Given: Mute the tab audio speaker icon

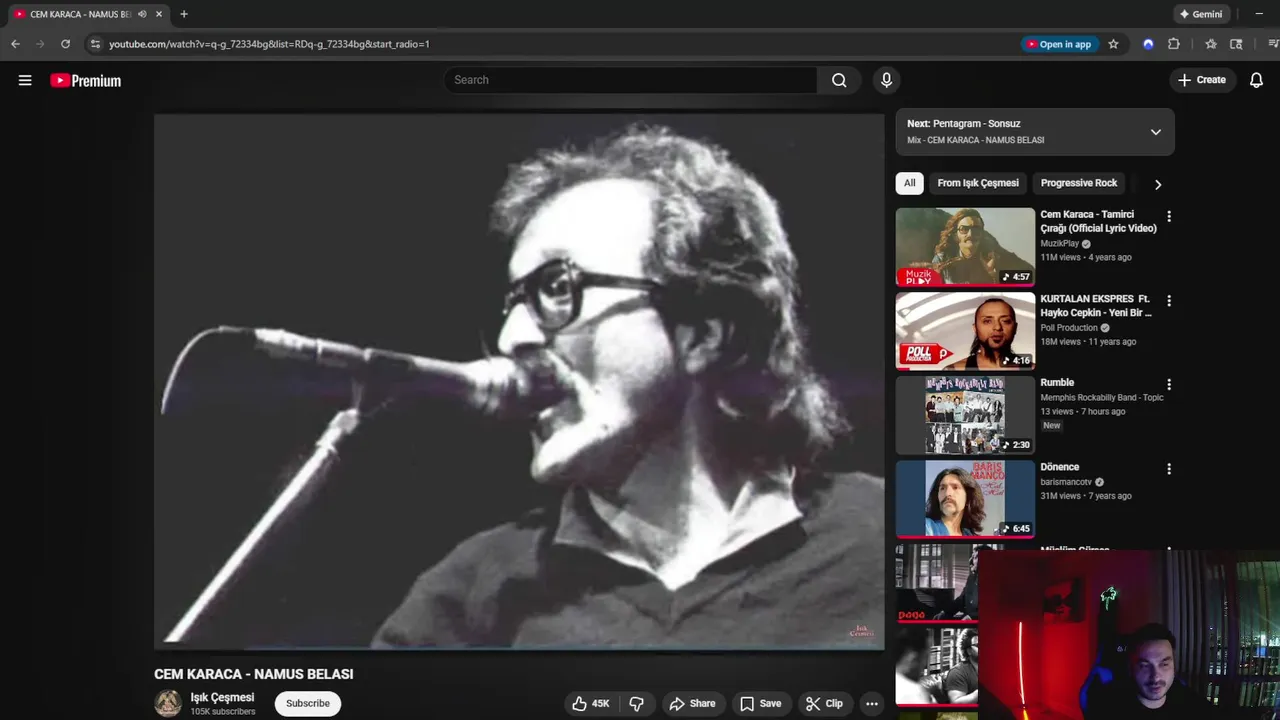Looking at the screenshot, I should coord(141,14).
